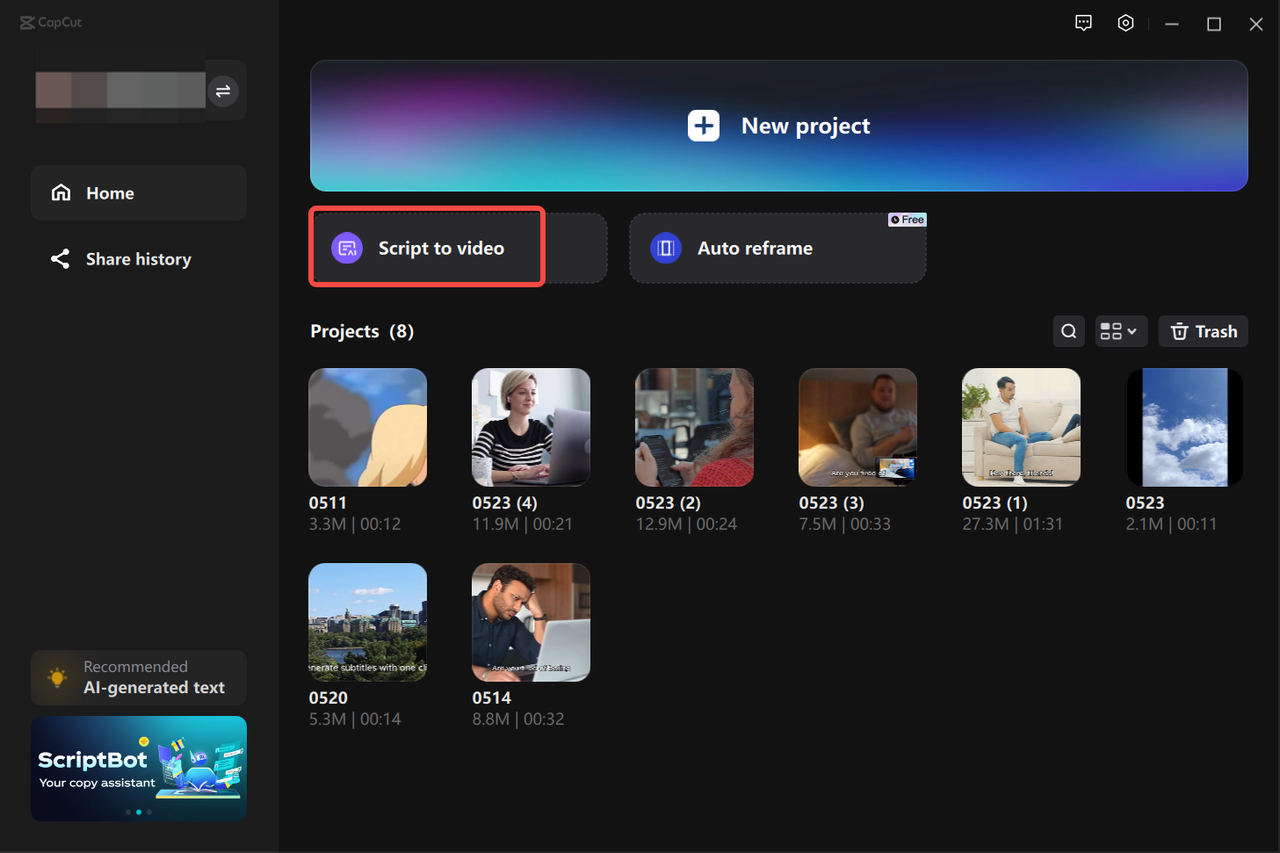1280x853 pixels.
Task: Click the "2.1M | 00:11" project info
Action: pyautogui.click(x=1172, y=524)
